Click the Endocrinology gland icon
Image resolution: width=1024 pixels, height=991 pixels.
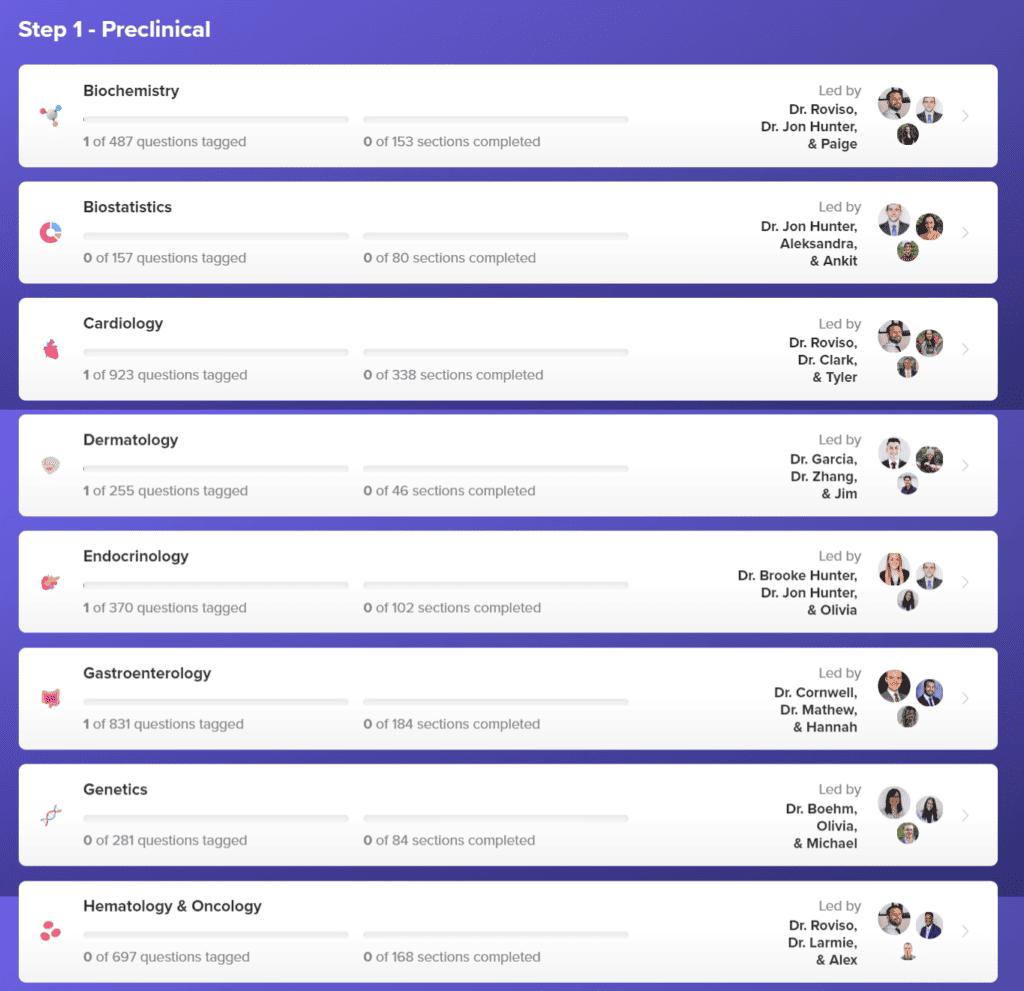pos(50,582)
